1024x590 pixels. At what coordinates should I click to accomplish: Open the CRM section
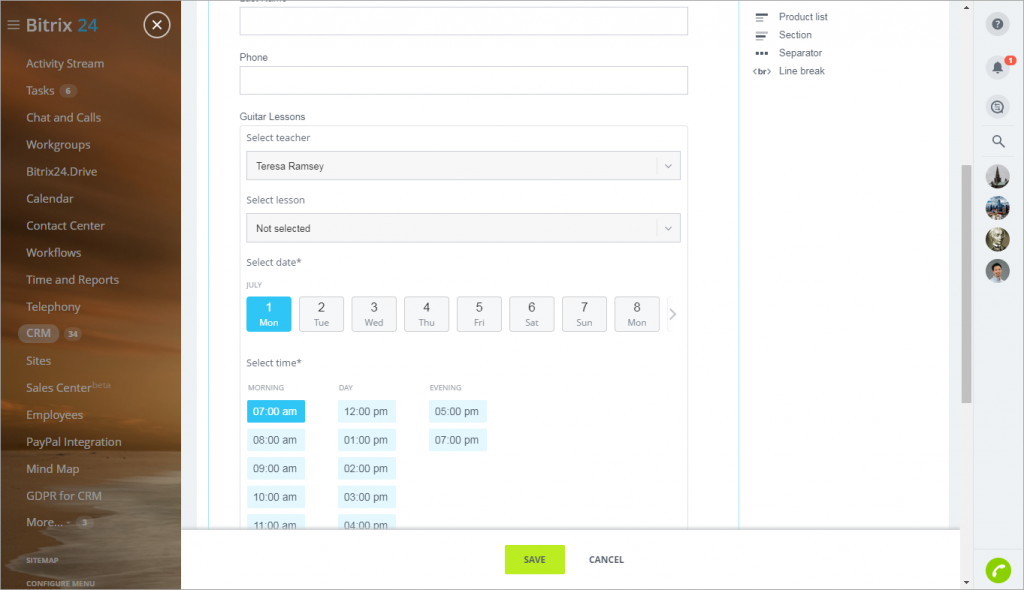[x=39, y=333]
